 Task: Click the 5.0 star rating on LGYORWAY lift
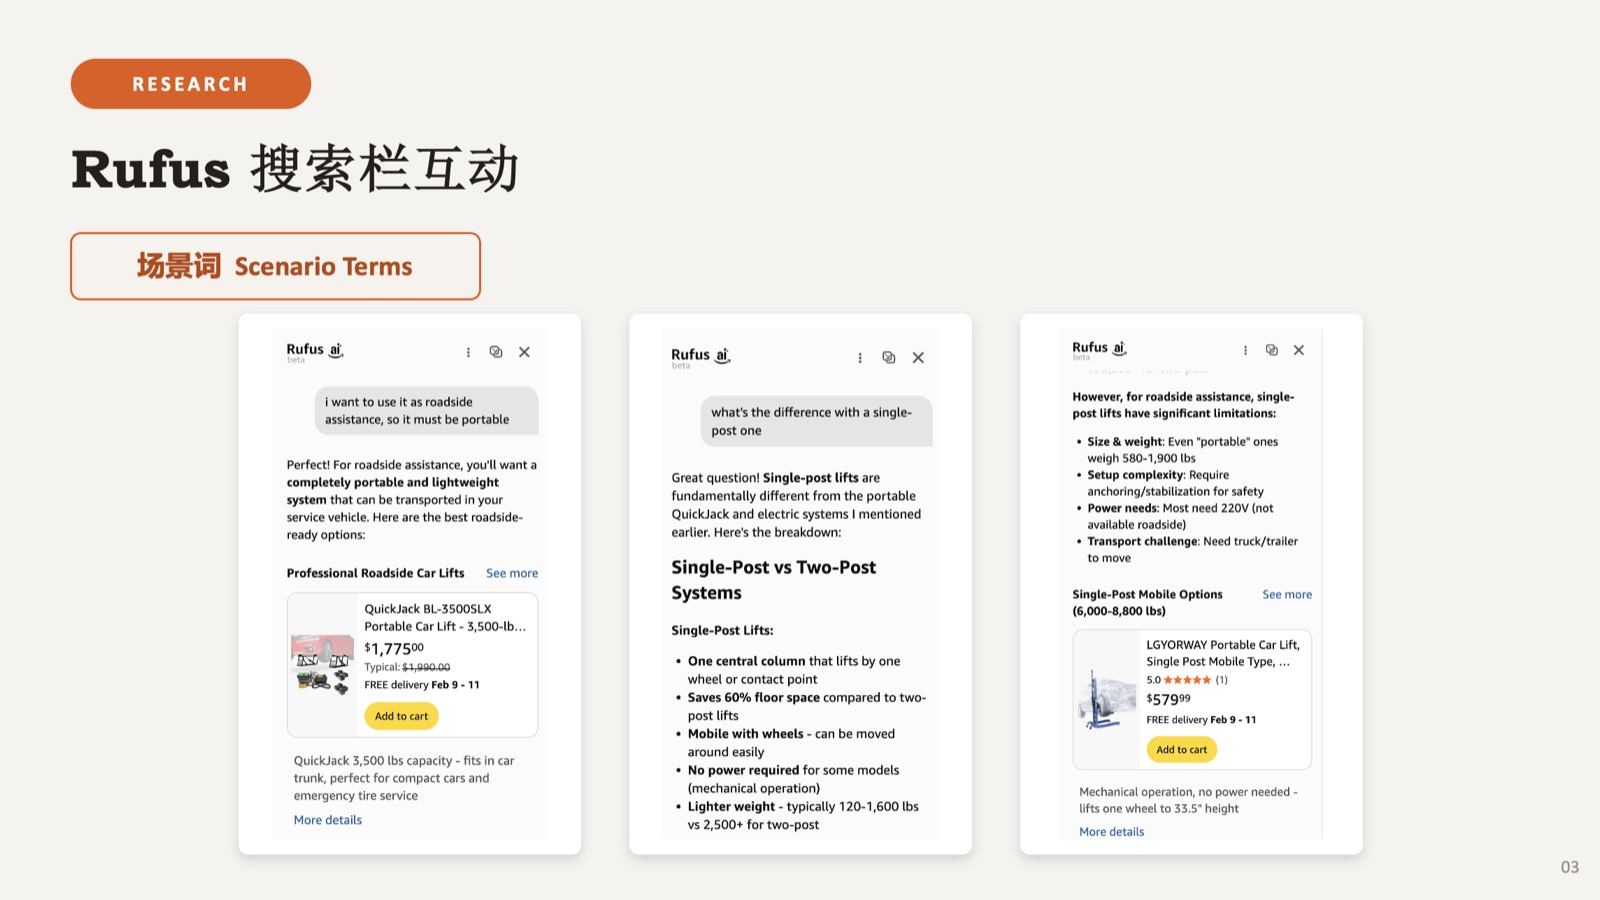click(1187, 680)
